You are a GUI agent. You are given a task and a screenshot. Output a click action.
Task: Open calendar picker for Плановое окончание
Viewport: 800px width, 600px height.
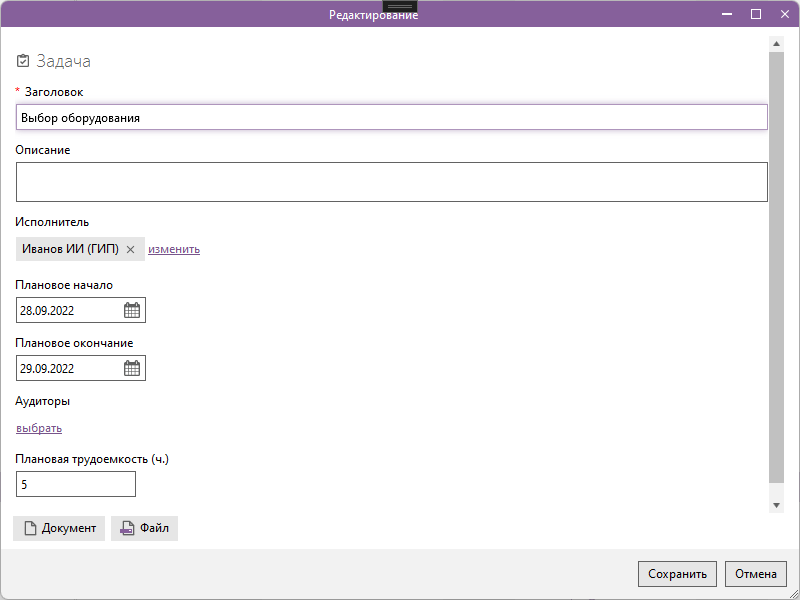tap(132, 368)
